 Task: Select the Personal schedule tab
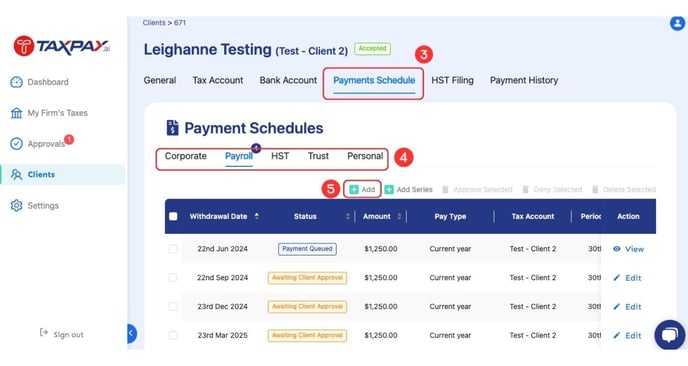365,156
